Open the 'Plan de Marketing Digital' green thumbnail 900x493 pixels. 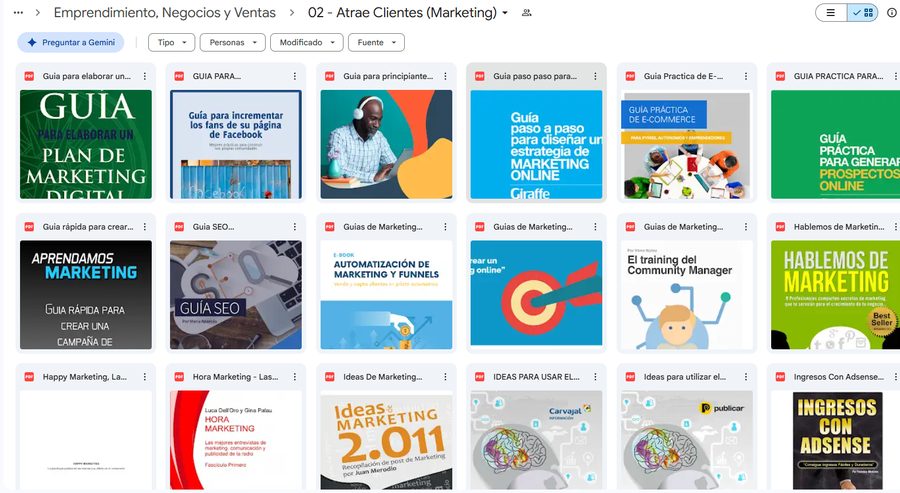pos(86,144)
